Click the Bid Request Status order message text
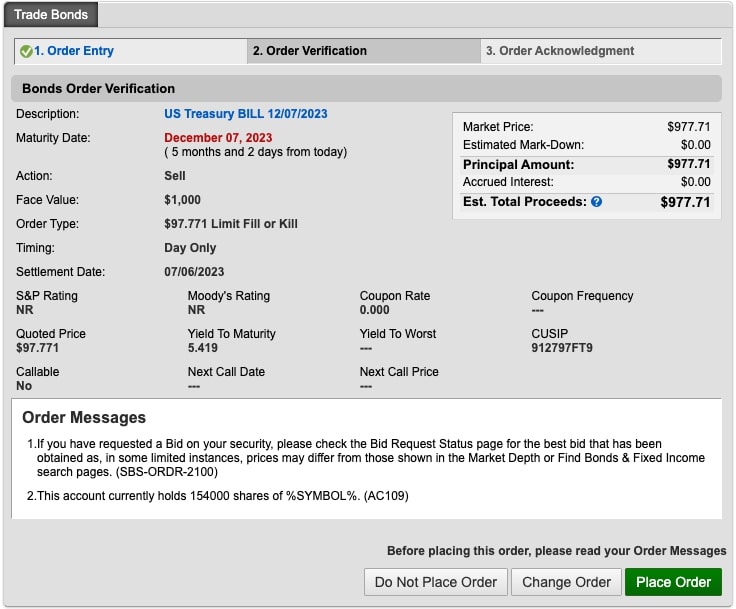Image resolution: width=736 pixels, height=609 pixels. tap(366, 458)
